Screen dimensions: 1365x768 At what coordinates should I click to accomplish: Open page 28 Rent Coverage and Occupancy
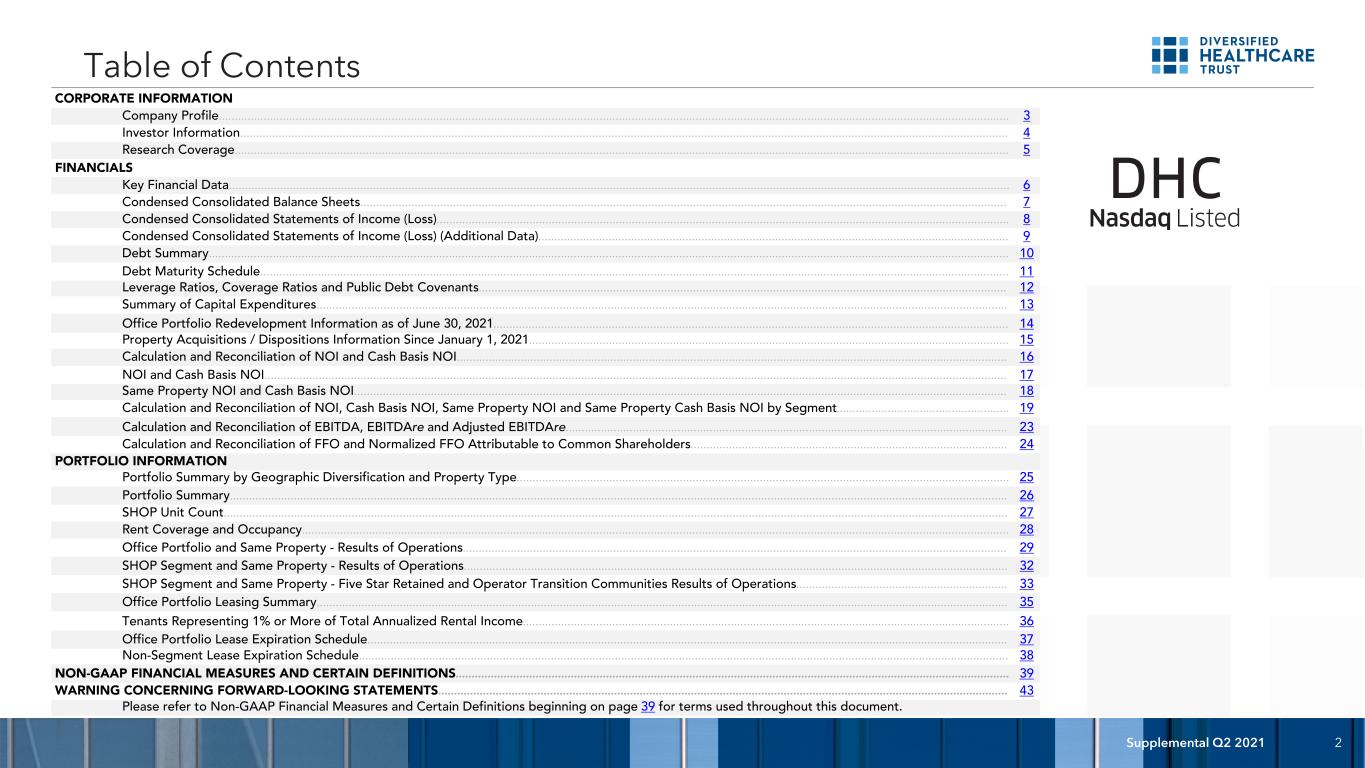tap(1027, 529)
